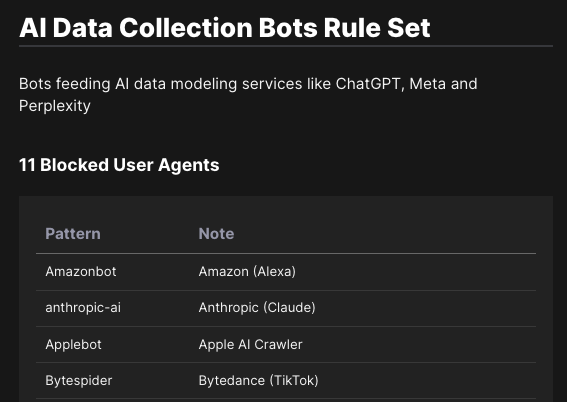Click the number 11 in the heading
This screenshot has width=567, height=402.
27,165
